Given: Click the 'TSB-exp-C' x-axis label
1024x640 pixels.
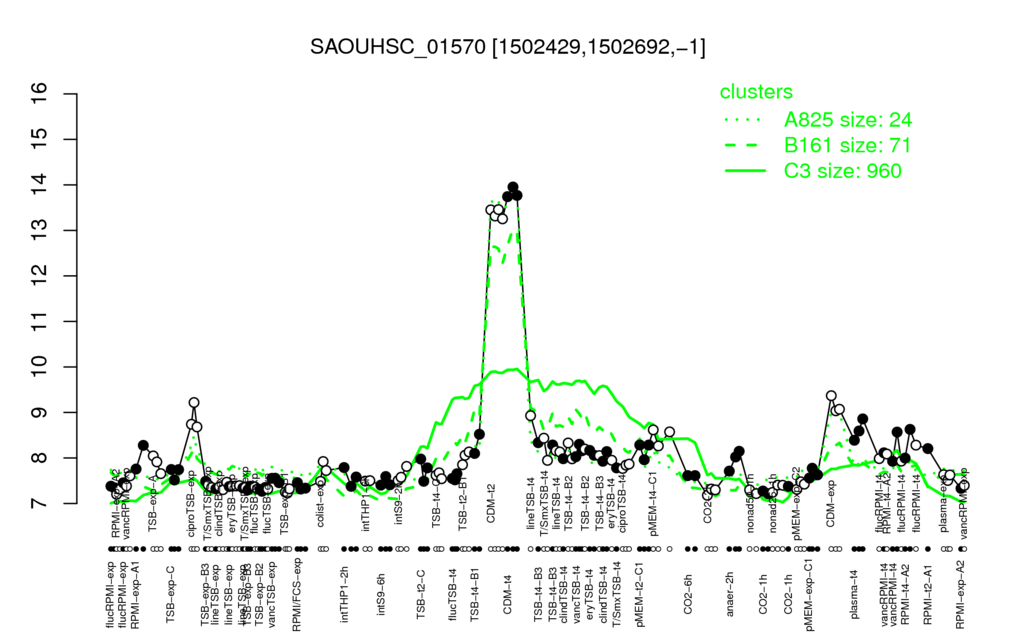Looking at the screenshot, I should (x=170, y=596).
